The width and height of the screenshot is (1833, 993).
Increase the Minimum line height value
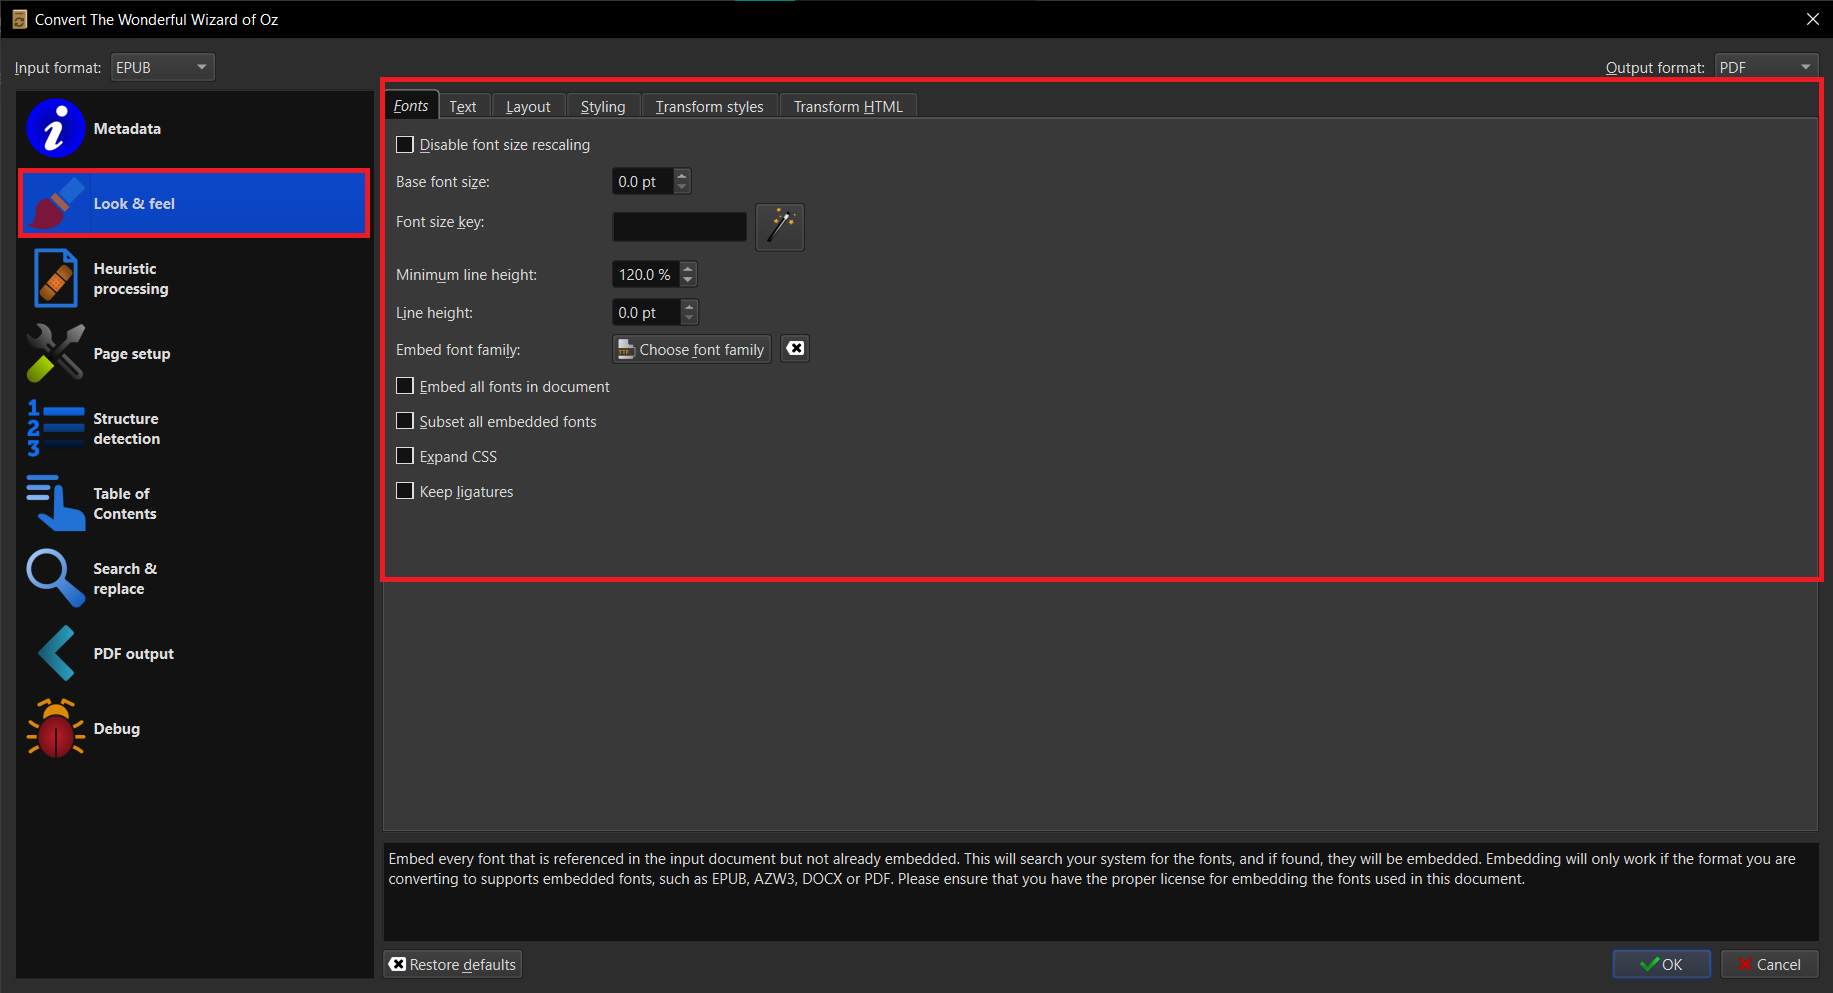click(688, 268)
